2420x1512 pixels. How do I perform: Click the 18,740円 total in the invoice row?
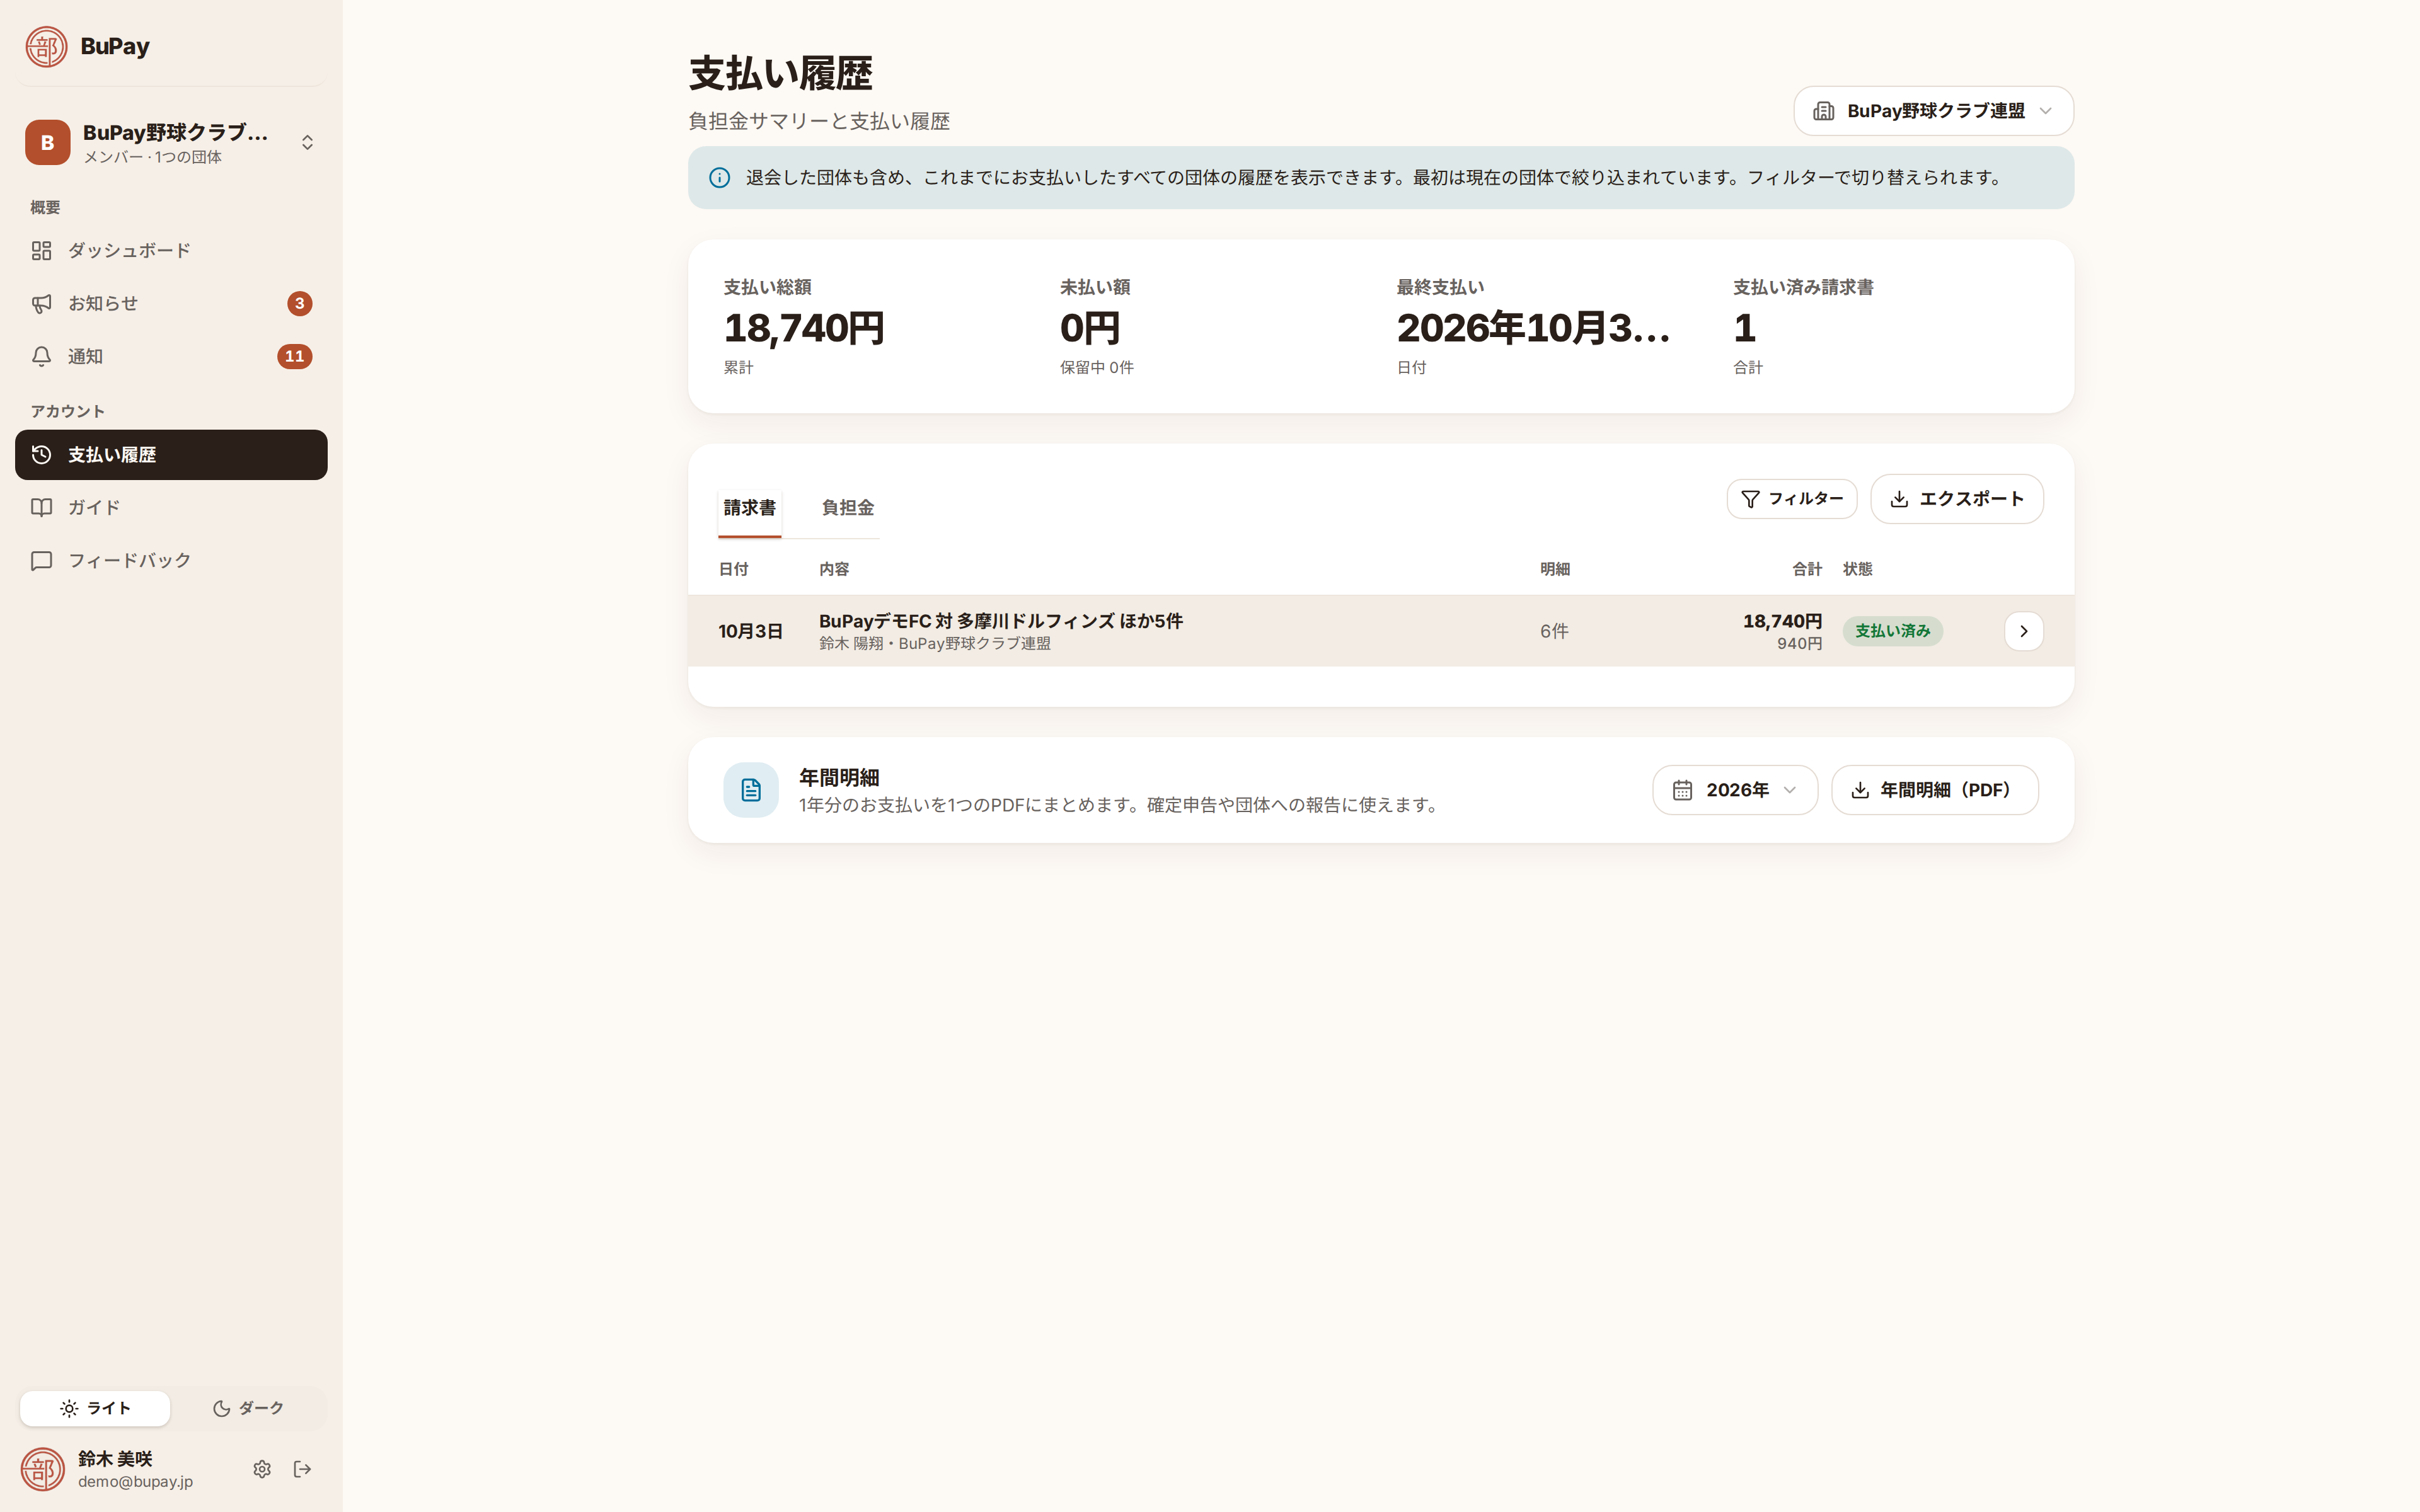click(1782, 621)
